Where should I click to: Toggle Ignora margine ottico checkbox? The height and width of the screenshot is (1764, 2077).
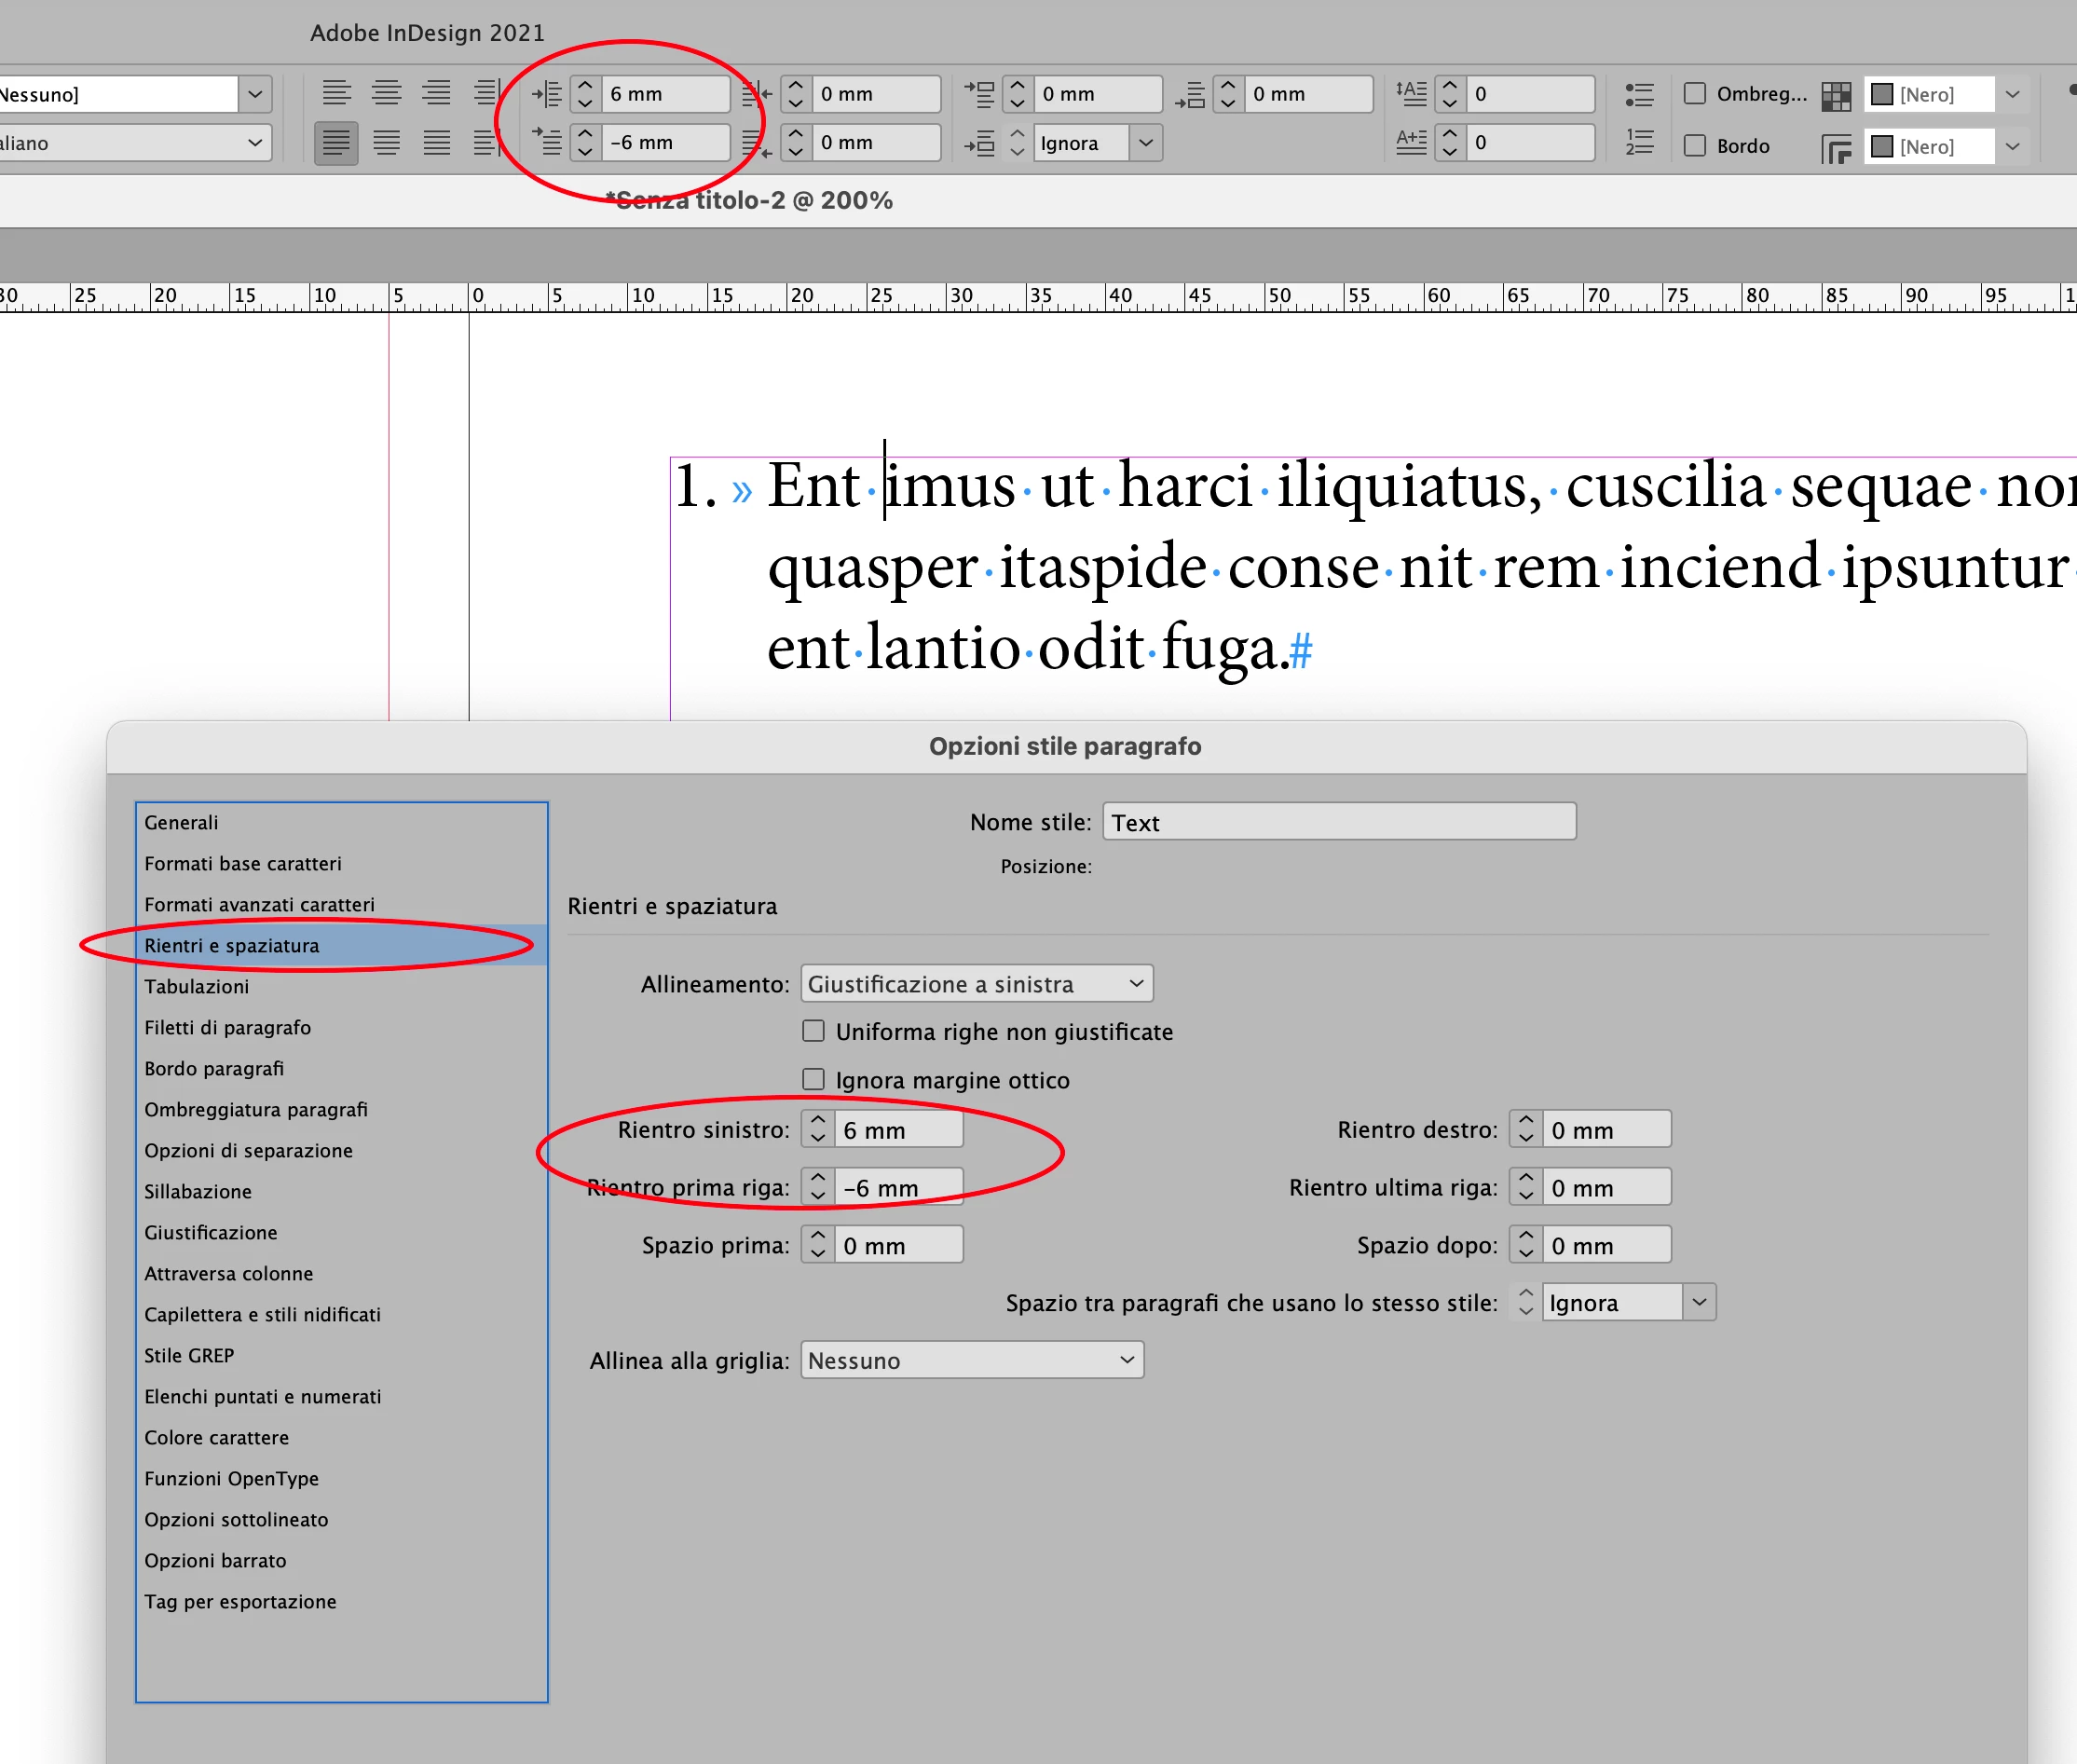coord(814,1080)
